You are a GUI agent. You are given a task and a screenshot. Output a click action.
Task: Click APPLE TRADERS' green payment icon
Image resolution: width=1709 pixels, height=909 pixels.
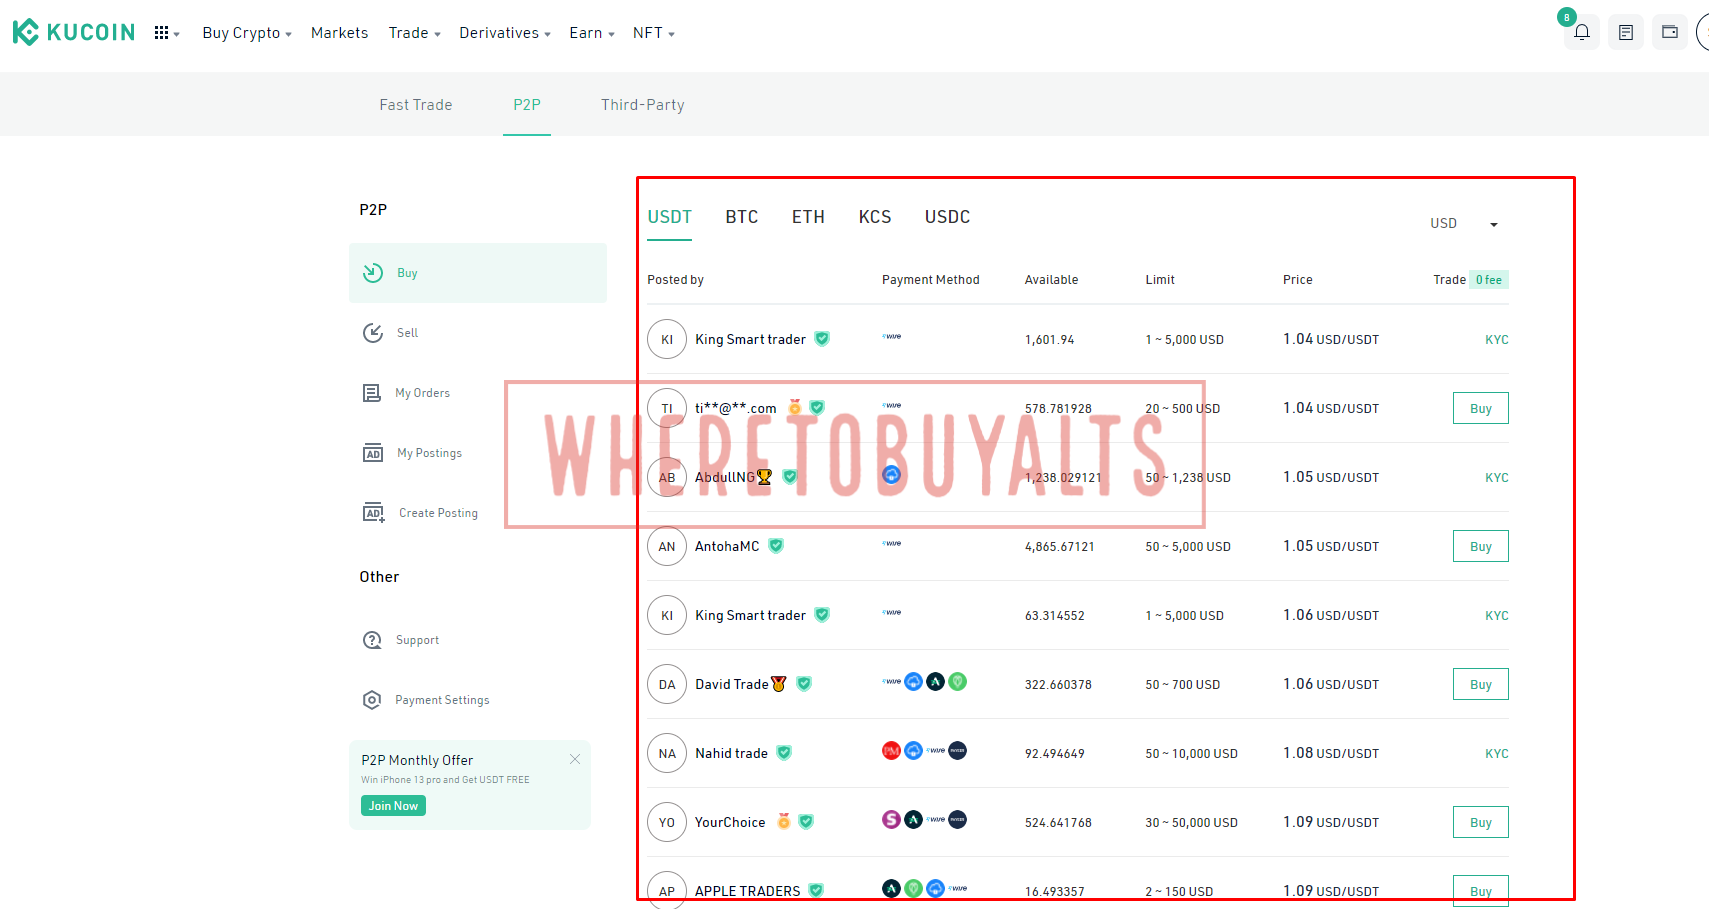(913, 888)
